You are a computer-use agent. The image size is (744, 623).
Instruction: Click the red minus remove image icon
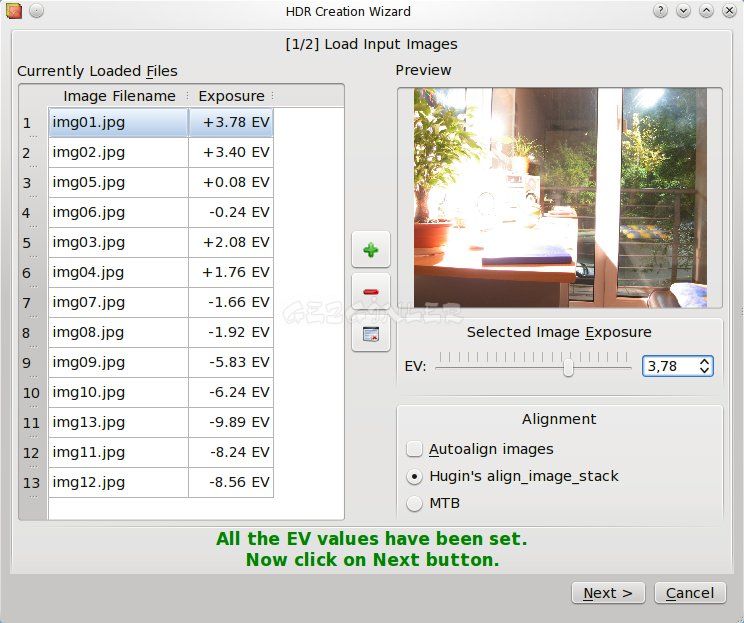[371, 291]
